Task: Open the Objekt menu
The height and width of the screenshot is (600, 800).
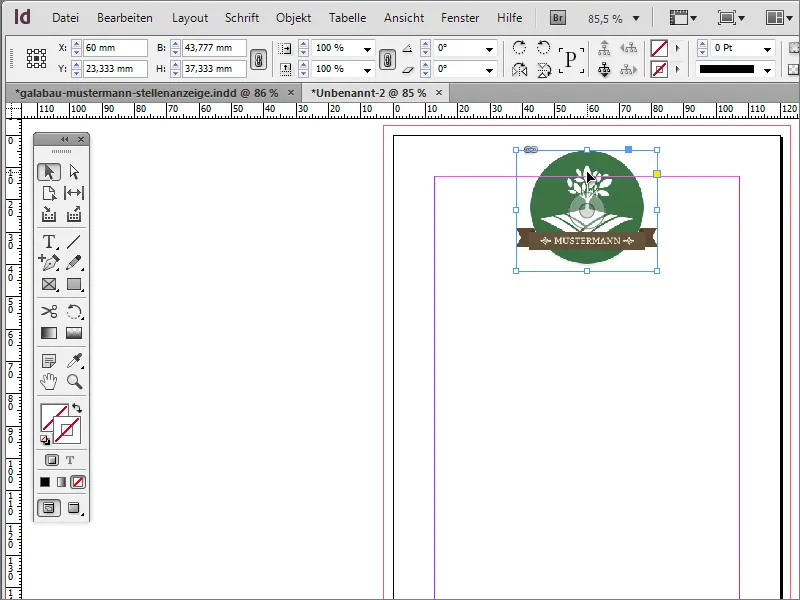Action: click(x=293, y=18)
